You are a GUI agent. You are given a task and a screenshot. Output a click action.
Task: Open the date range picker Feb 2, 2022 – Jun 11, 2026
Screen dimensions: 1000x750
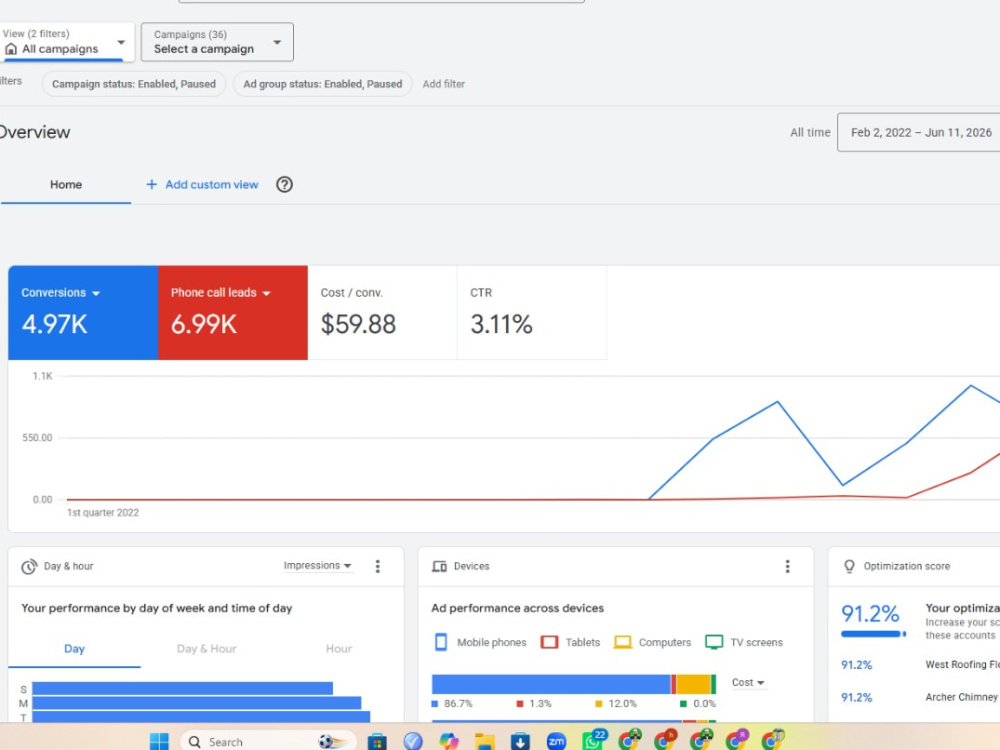click(x=918, y=133)
